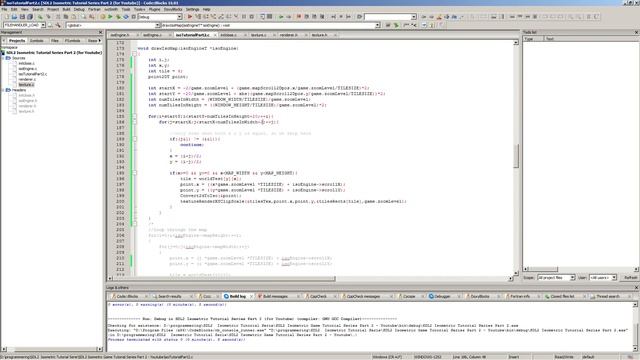
Task: Click the Open file toolbar icon
Action: pos(14,17)
